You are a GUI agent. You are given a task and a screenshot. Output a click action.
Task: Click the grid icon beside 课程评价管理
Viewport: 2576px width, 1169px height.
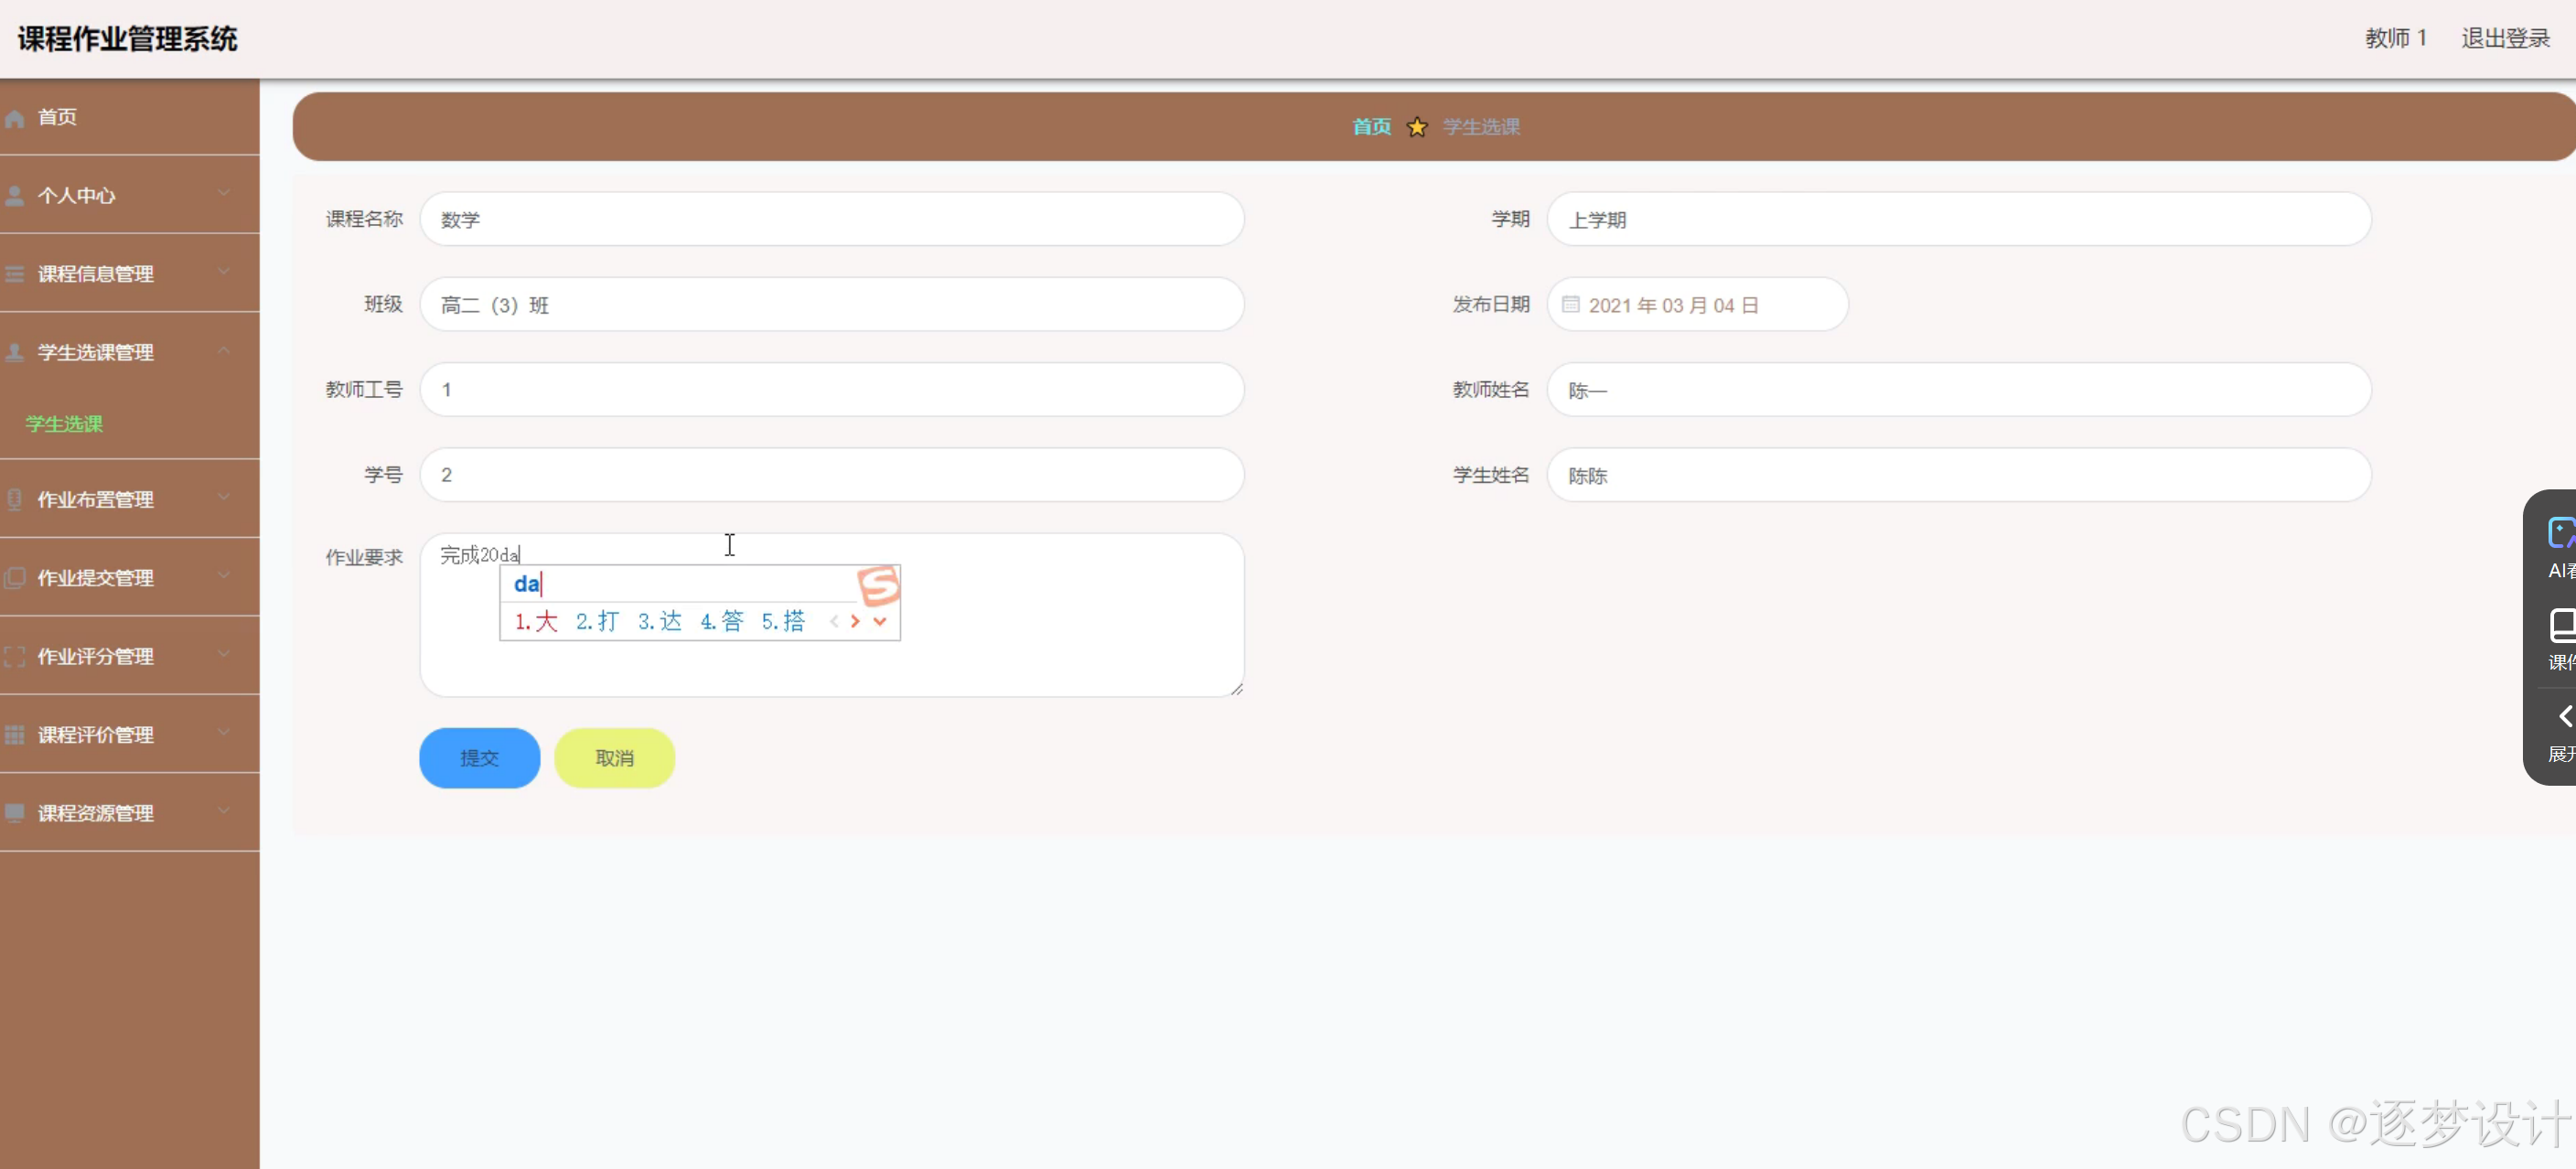15,735
